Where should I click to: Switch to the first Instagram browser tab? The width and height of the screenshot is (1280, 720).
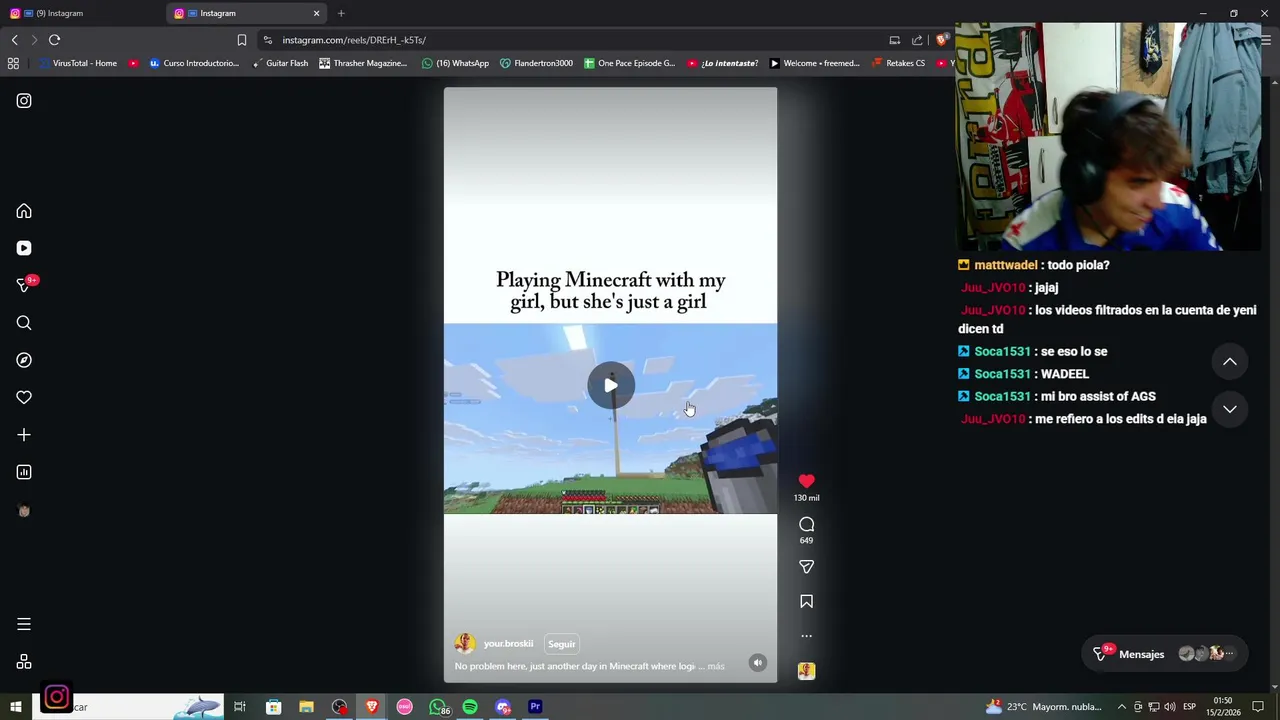click(82, 13)
